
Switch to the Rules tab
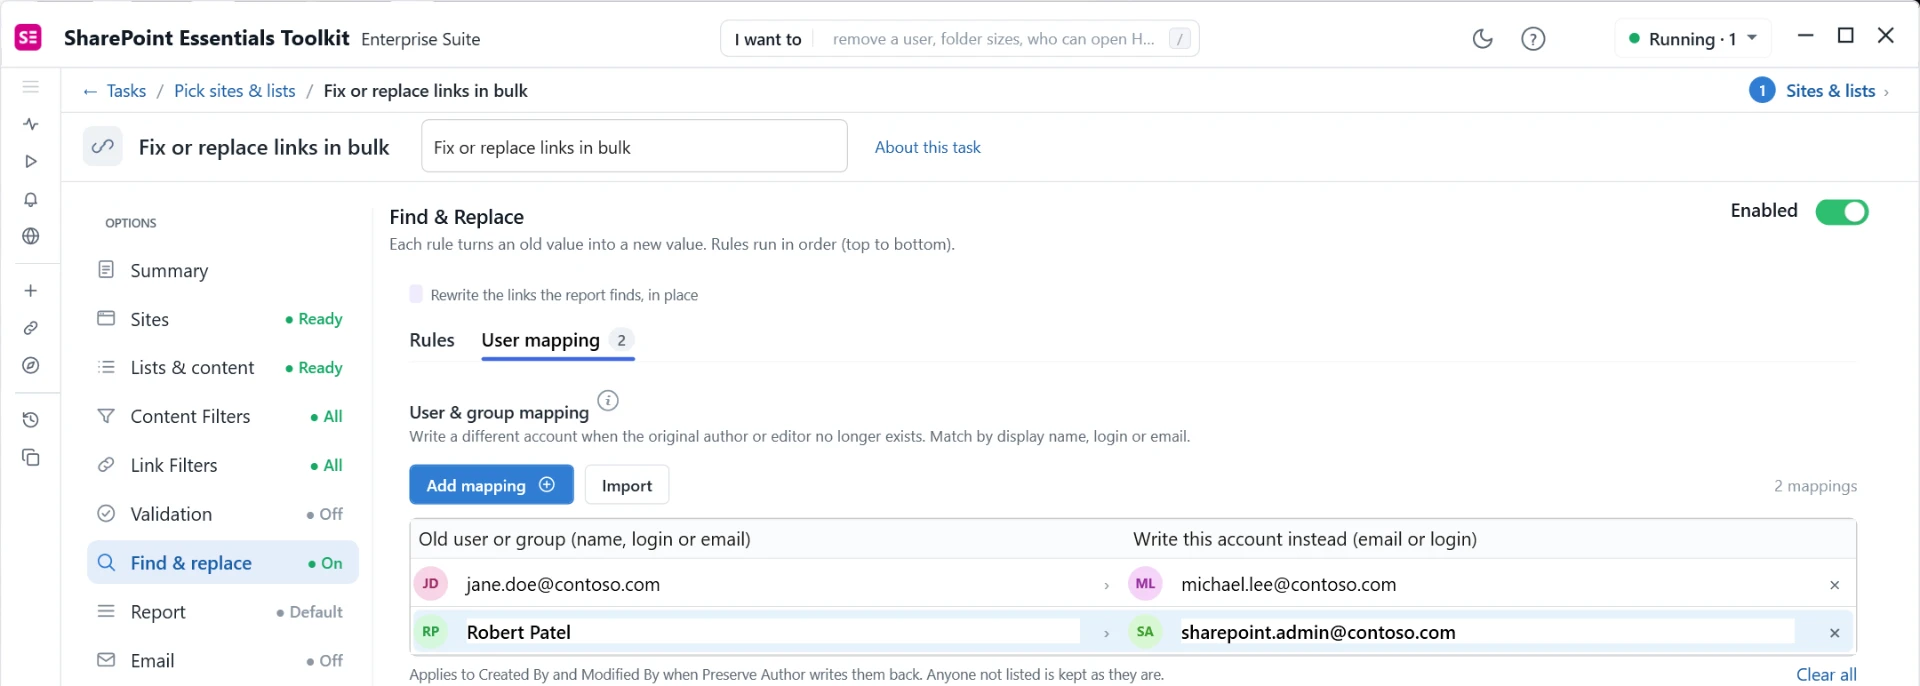(432, 340)
